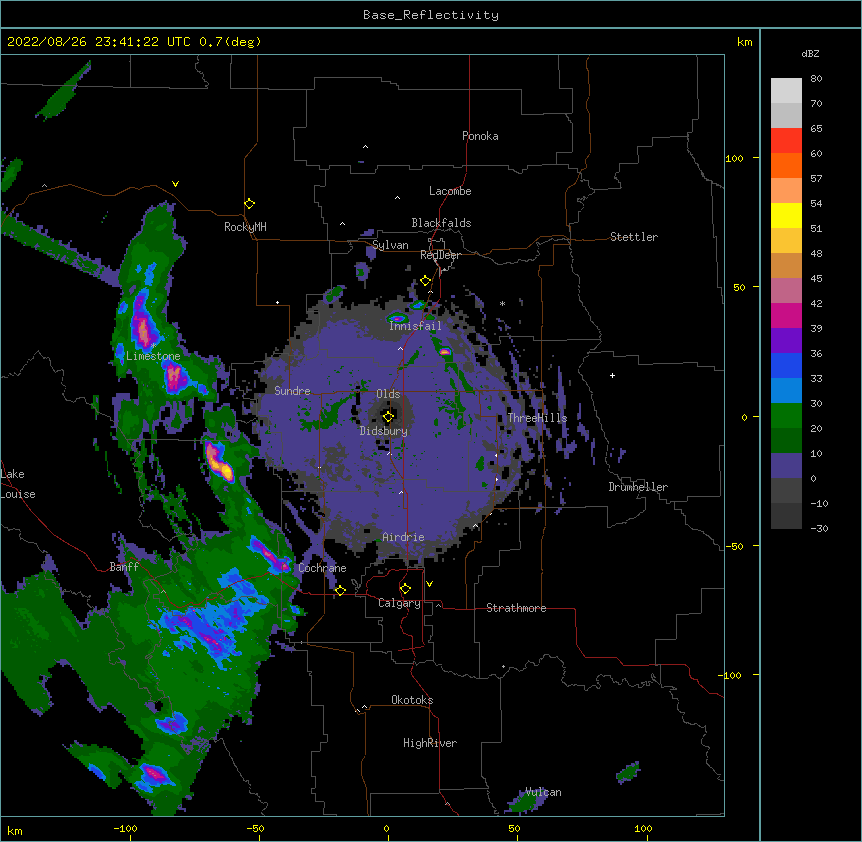Click the dBZ legend heading
Image resolution: width=862 pixels, height=842 pixels.
click(x=810, y=53)
